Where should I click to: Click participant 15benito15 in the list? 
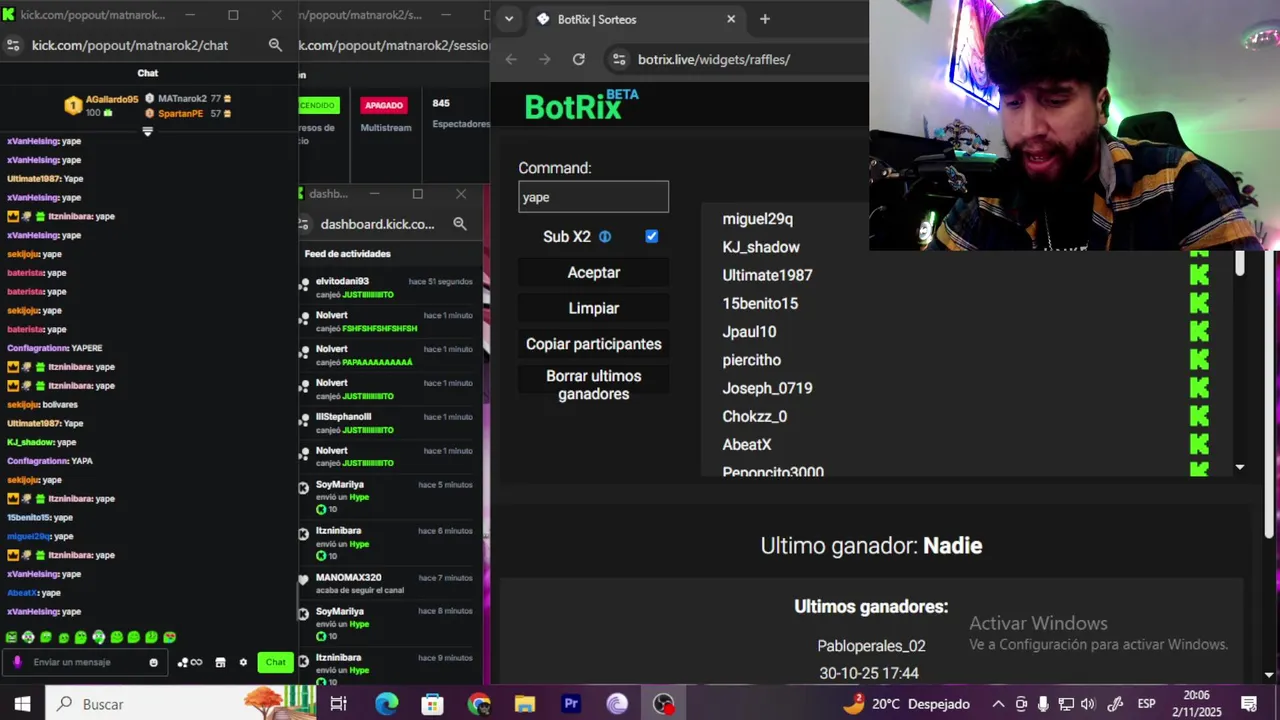click(760, 304)
